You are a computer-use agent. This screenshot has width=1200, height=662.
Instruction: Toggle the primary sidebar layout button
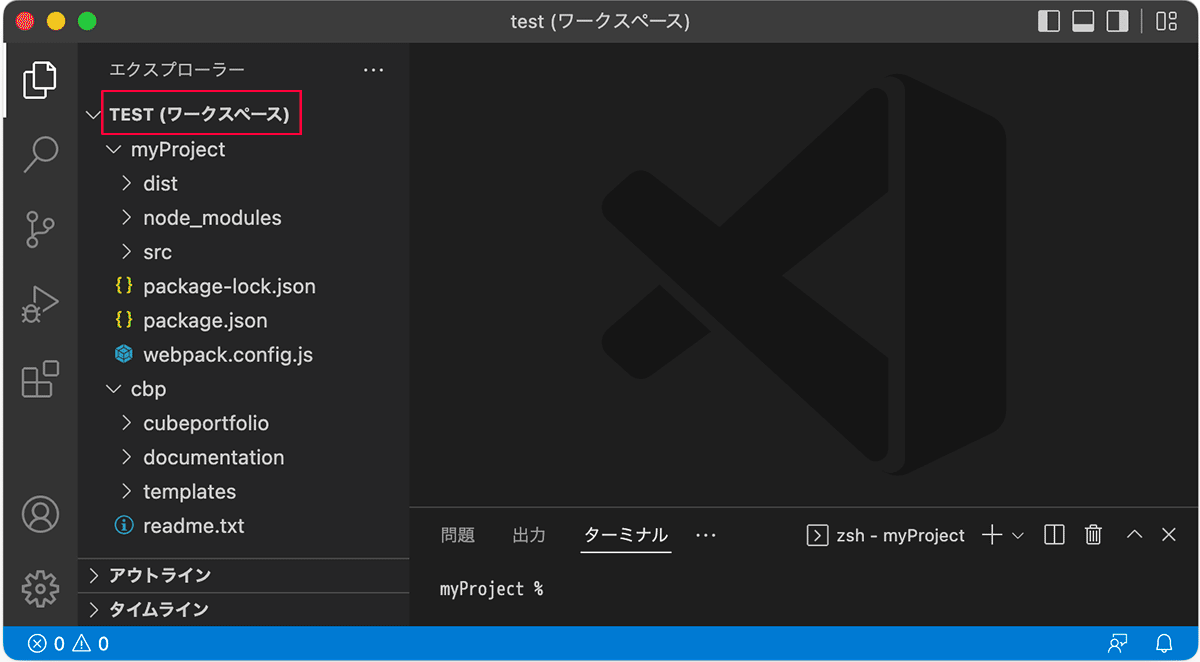[x=1049, y=21]
